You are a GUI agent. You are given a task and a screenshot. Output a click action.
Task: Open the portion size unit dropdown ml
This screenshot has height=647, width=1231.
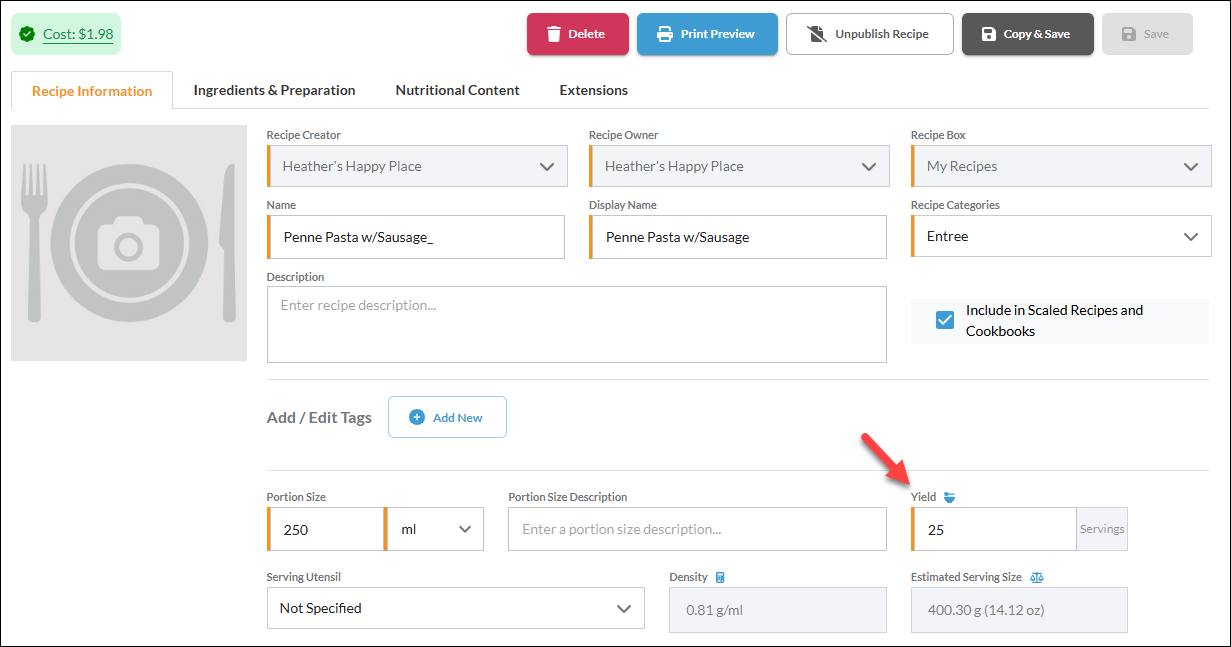(434, 529)
